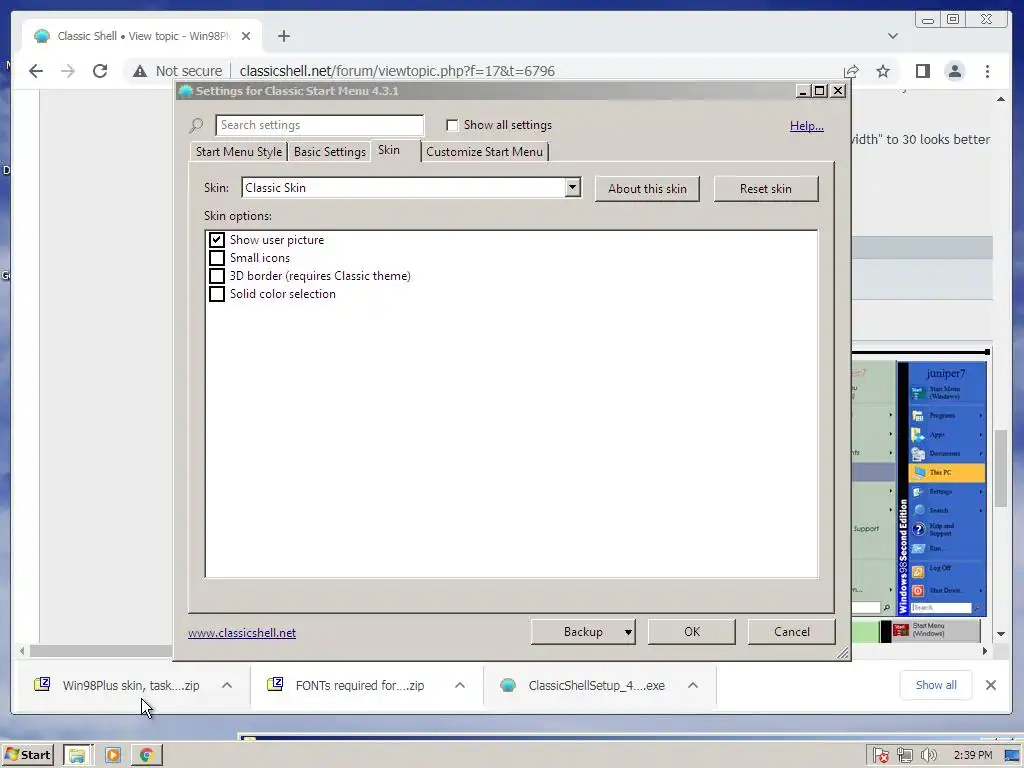Click the Chrome icon on the taskbar
Screen dimensions: 1024x768
147,755
